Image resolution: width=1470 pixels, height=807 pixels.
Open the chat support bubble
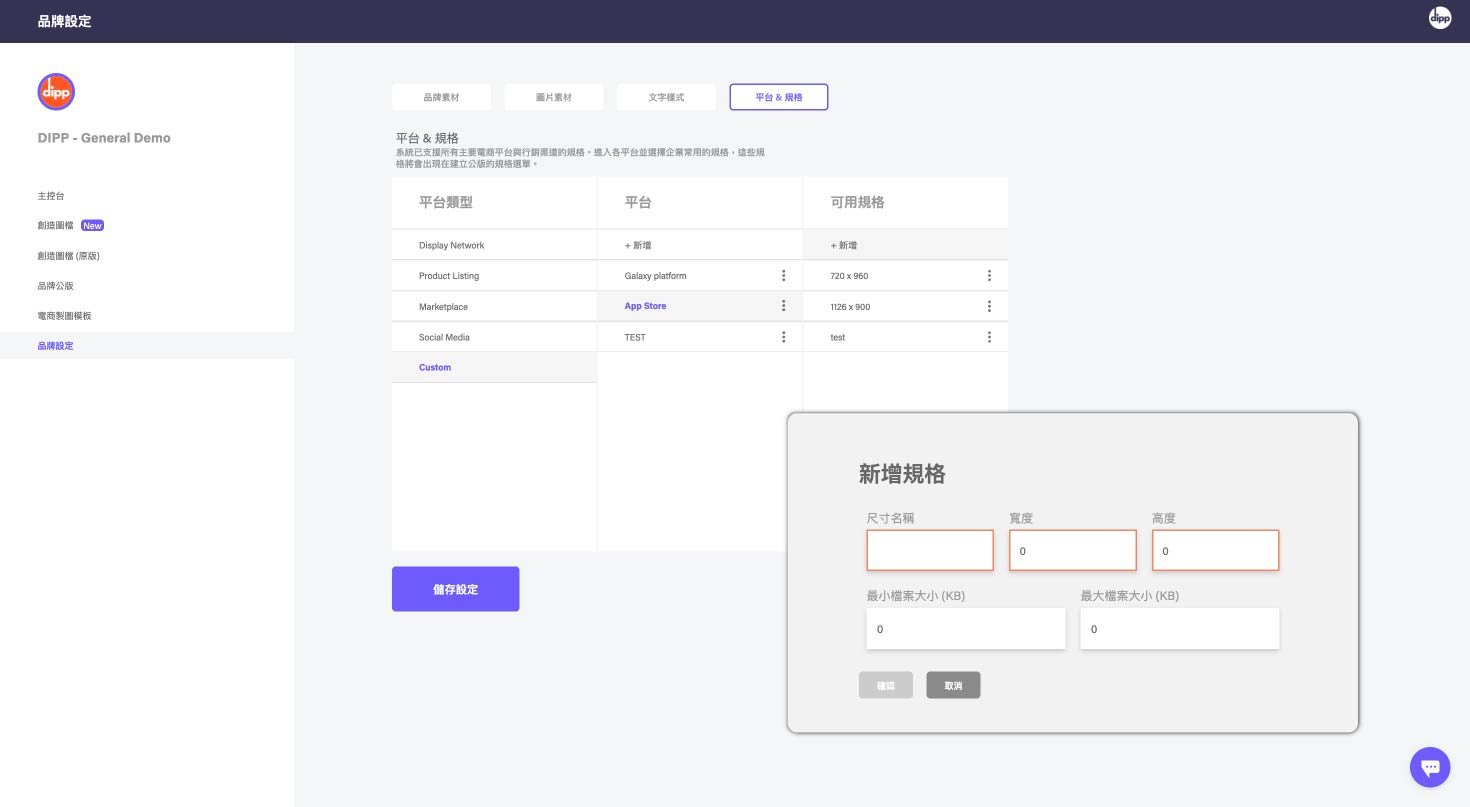tap(1430, 767)
